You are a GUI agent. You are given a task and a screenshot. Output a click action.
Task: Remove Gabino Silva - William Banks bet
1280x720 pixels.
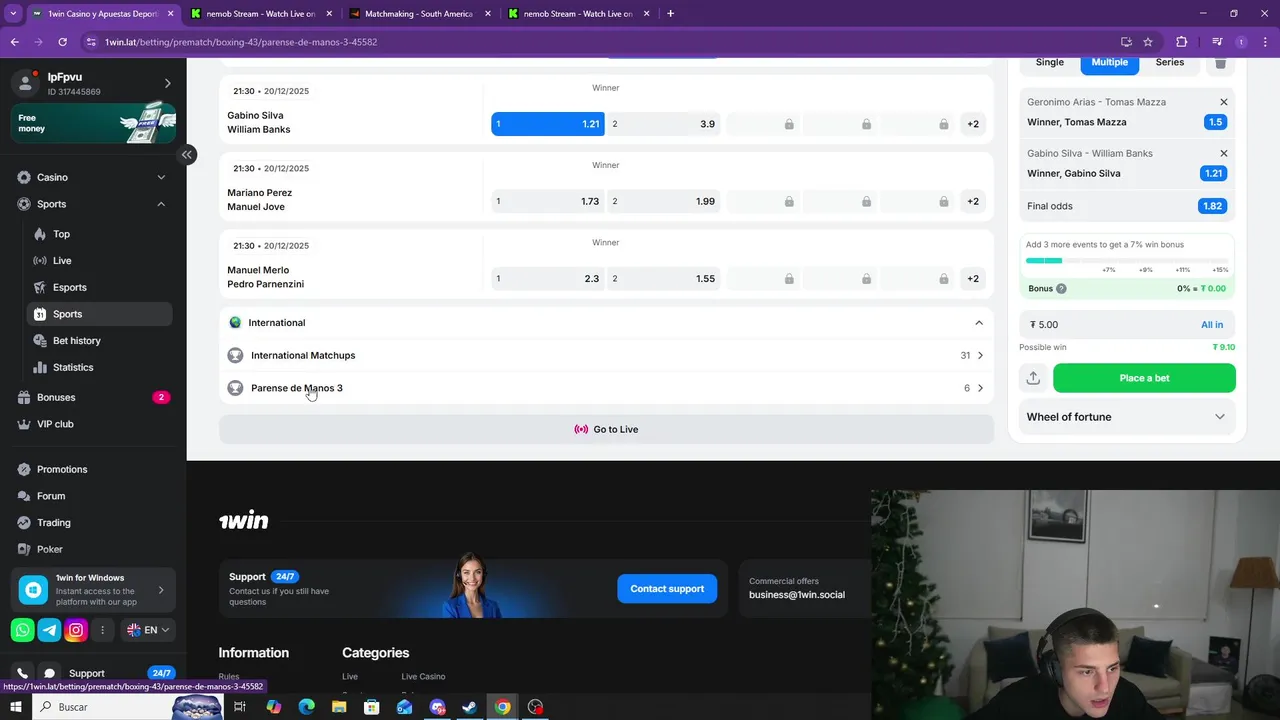pyautogui.click(x=1223, y=153)
